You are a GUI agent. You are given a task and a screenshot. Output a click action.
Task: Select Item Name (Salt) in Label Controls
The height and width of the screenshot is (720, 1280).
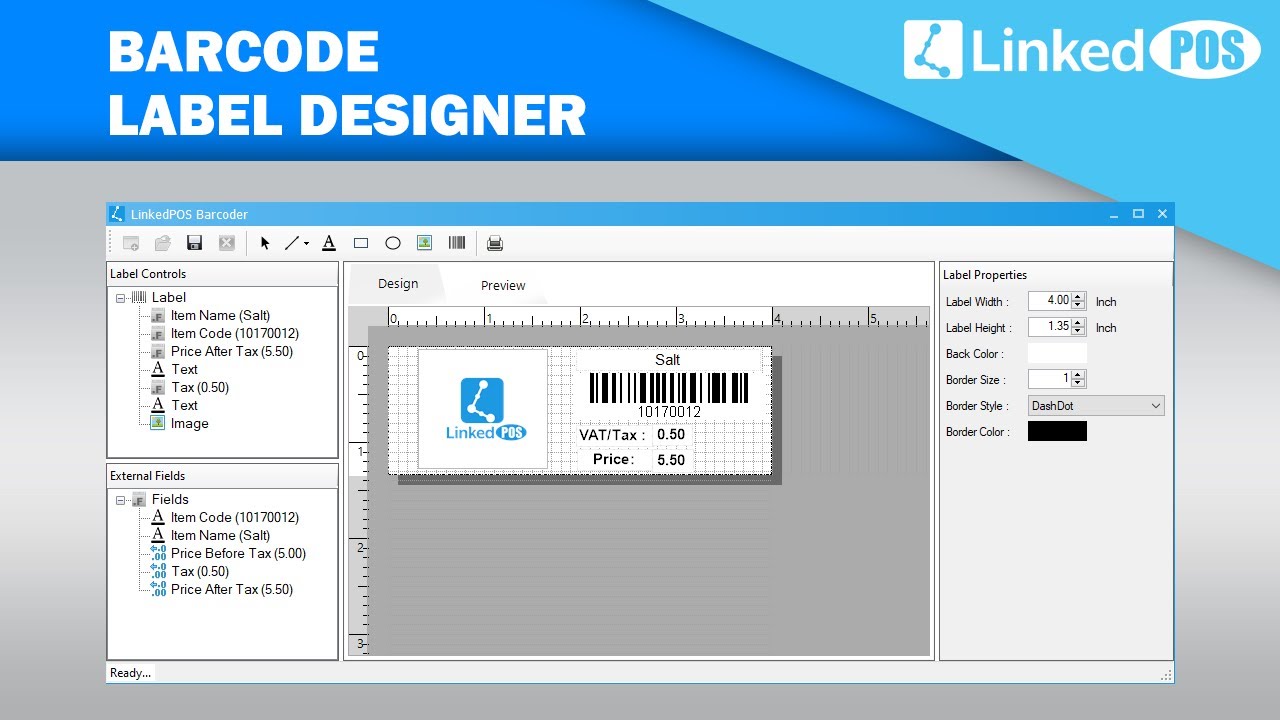click(x=220, y=316)
